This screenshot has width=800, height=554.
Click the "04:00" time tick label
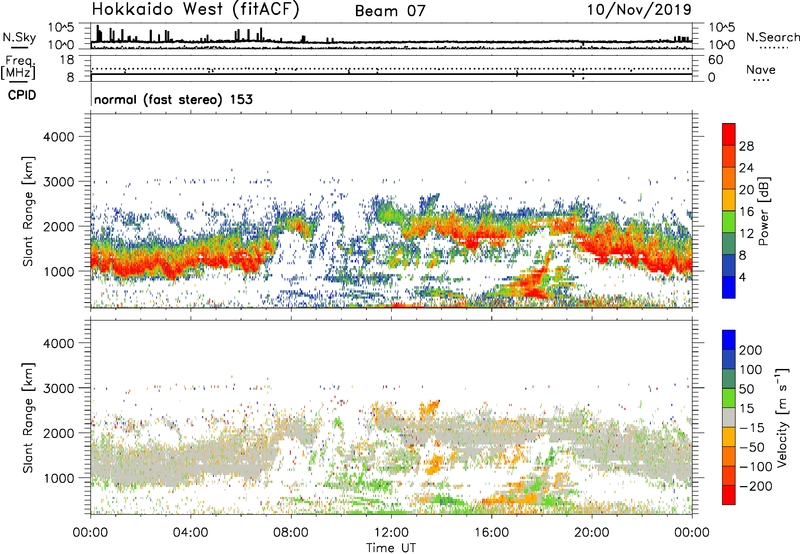[190, 533]
